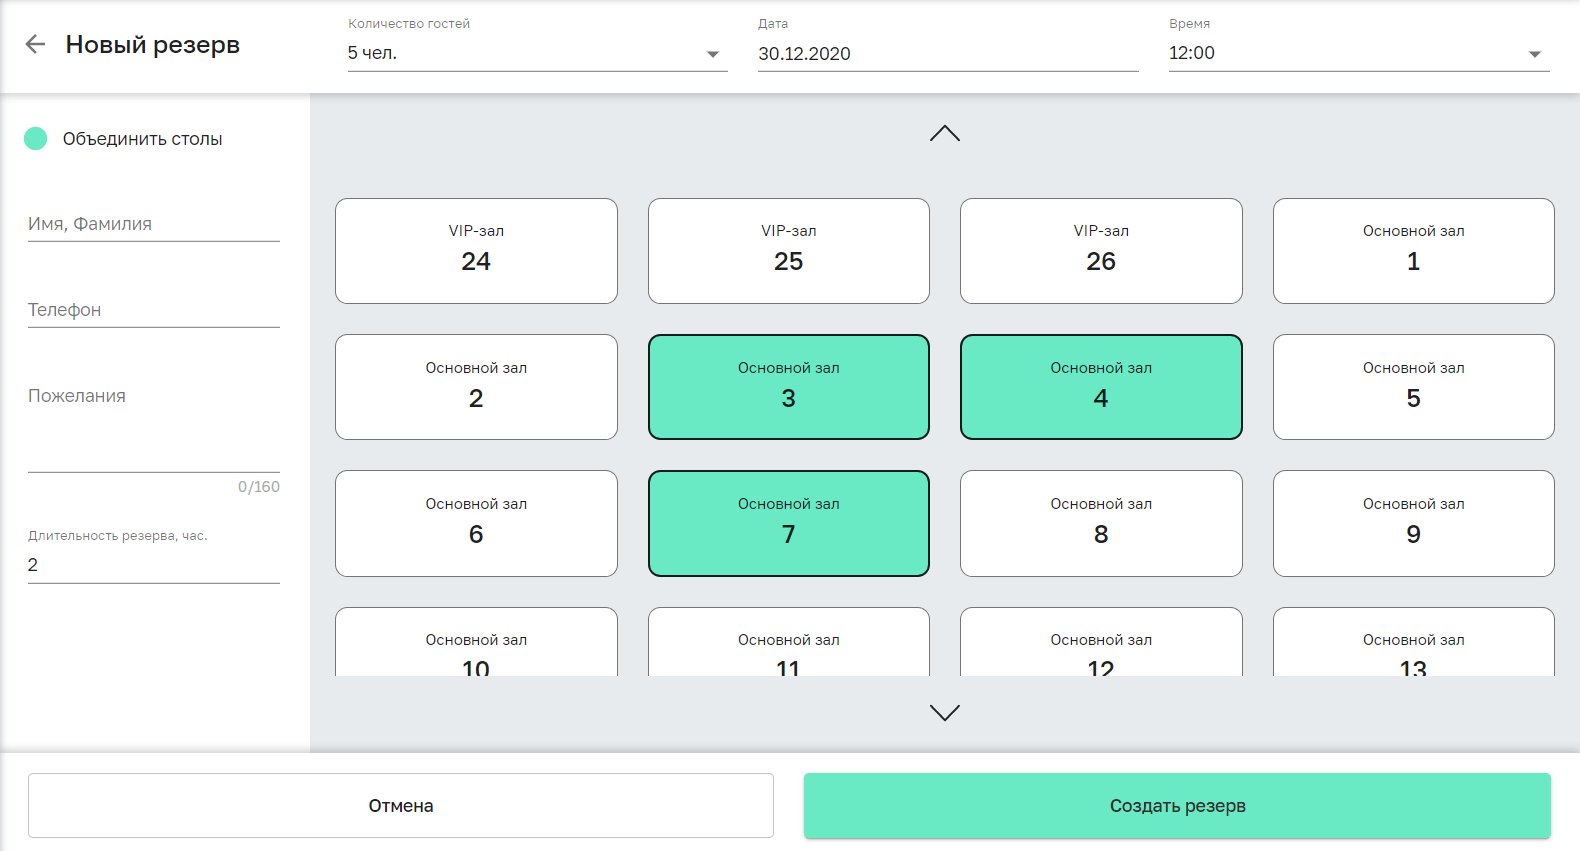Choose VIP-зал table 25

(x=788, y=250)
